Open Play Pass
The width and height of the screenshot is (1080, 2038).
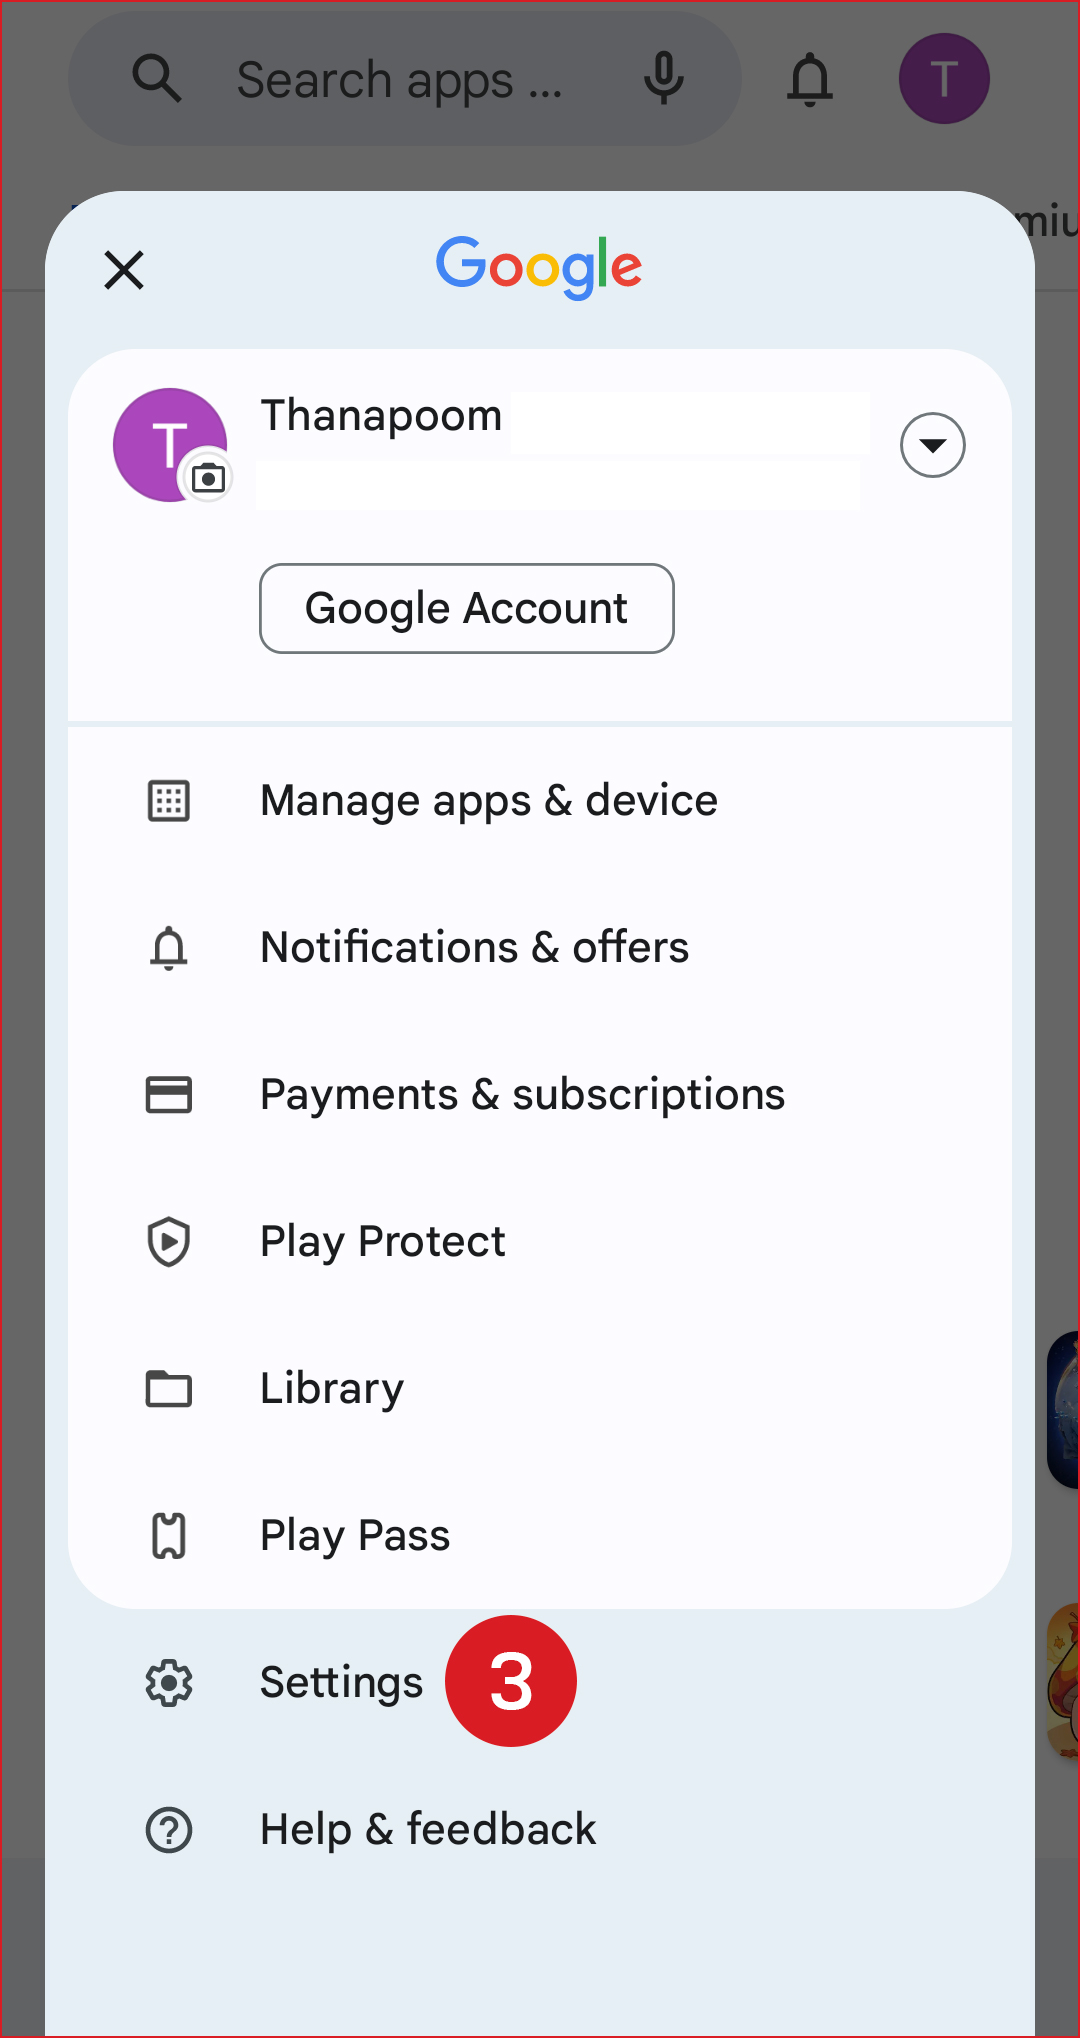(355, 1536)
